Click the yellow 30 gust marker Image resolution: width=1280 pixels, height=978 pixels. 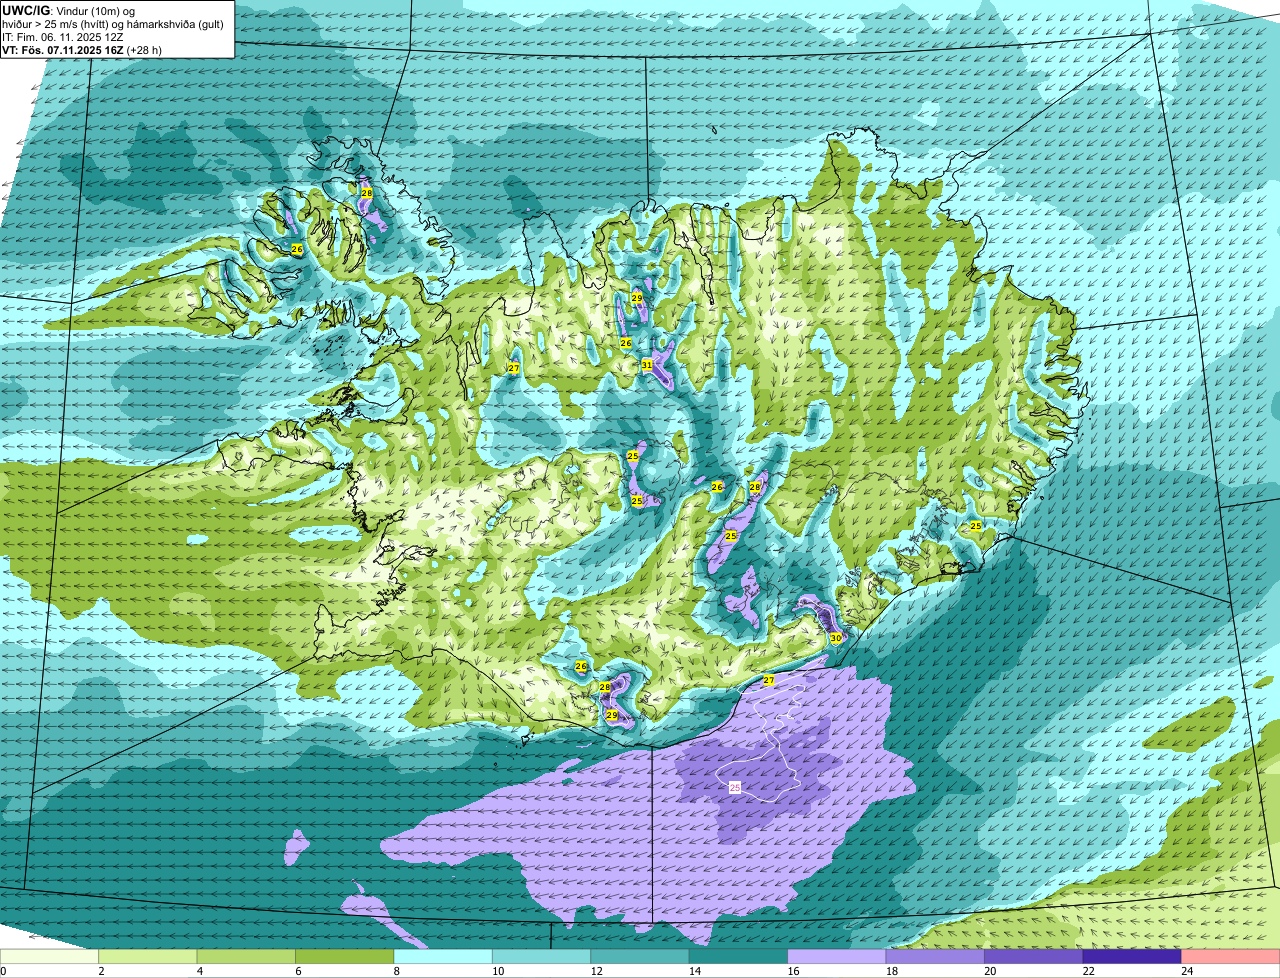(x=835, y=637)
